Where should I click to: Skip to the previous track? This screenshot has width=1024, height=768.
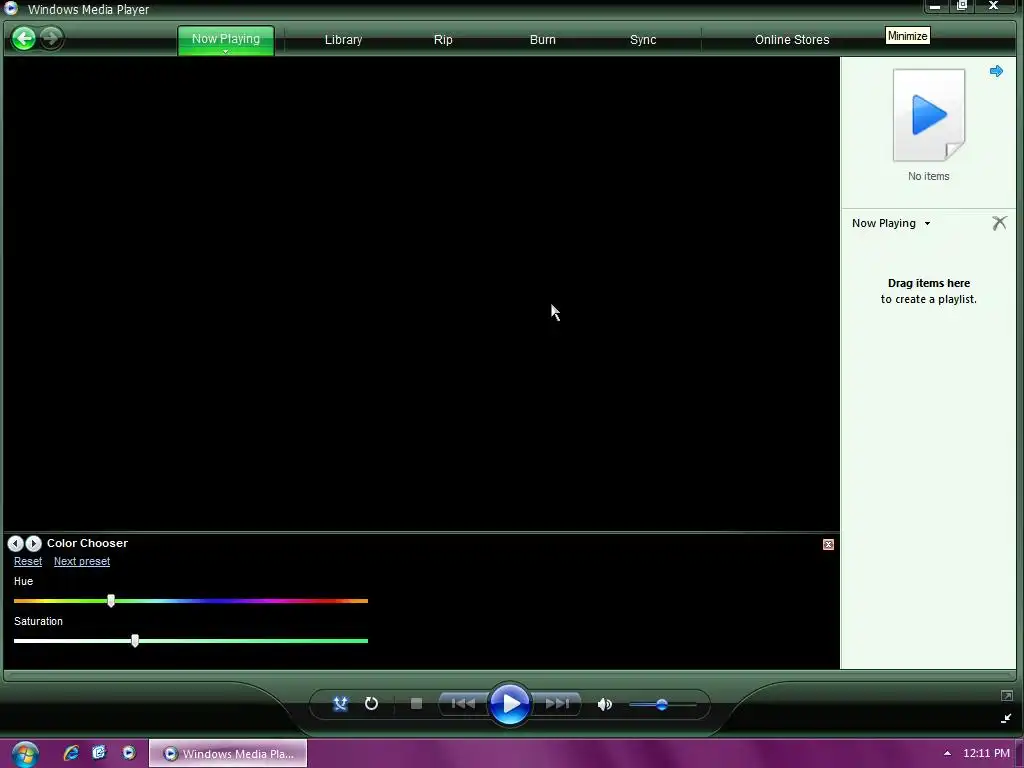[463, 703]
